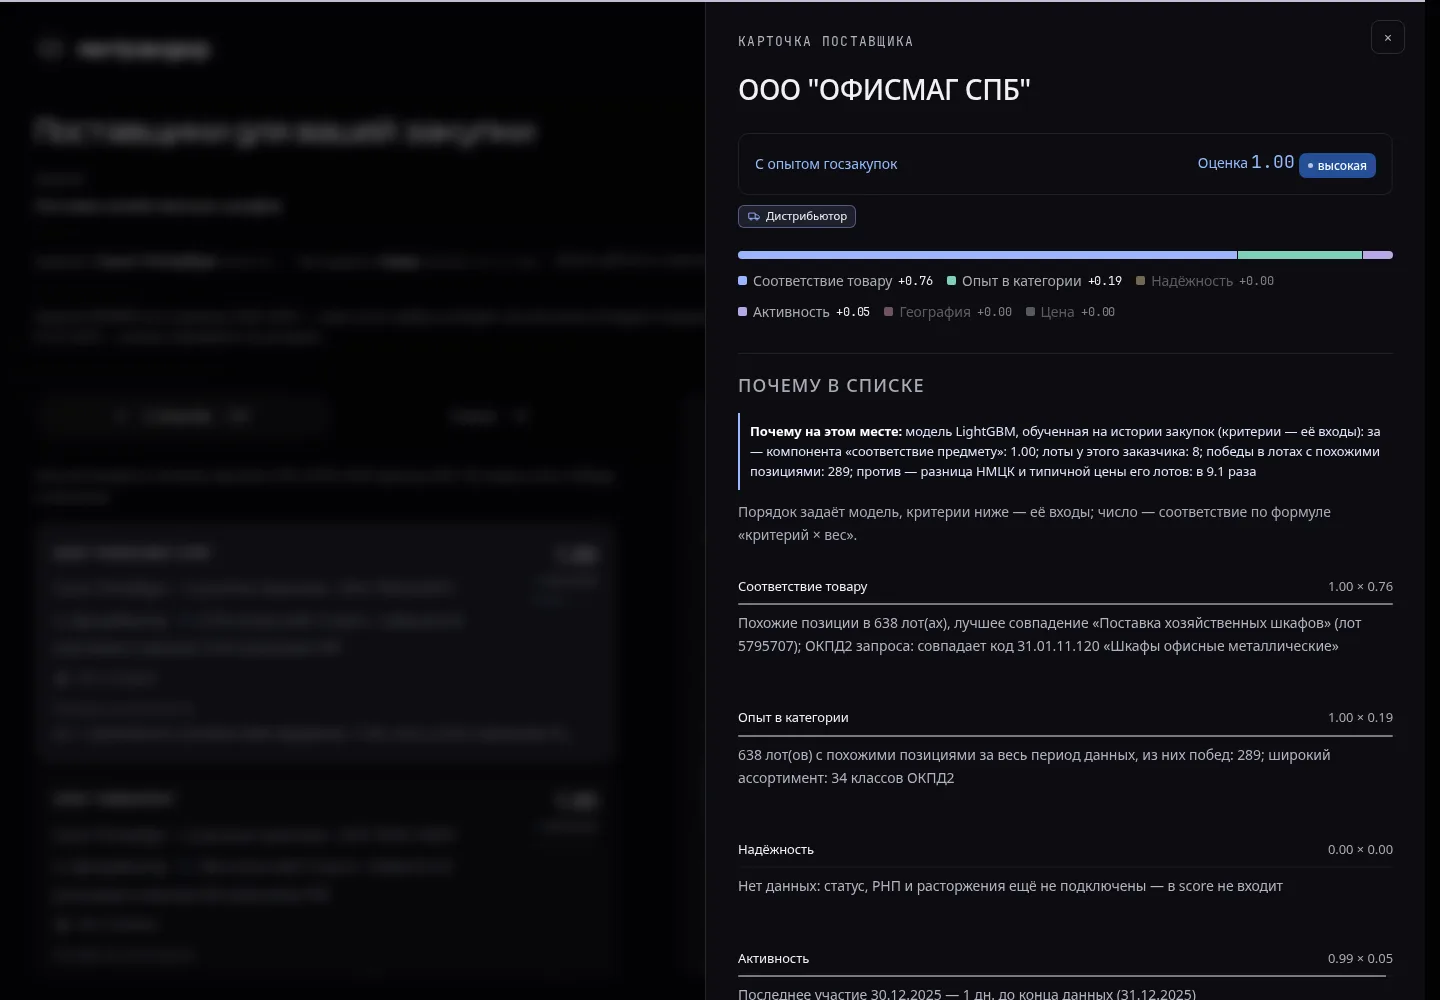Click the blue Соответствие товару bar segment

click(987, 255)
